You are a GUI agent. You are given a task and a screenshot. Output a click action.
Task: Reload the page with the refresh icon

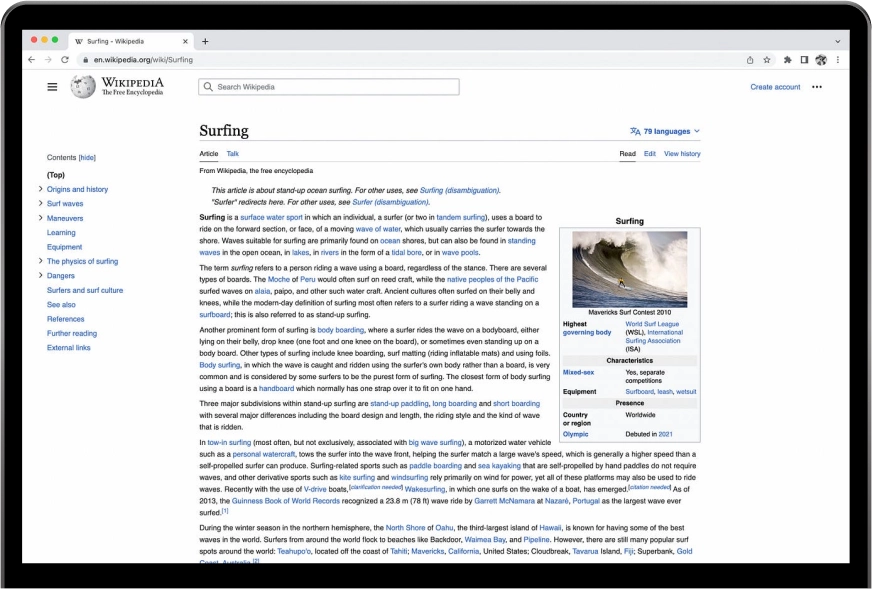65,59
